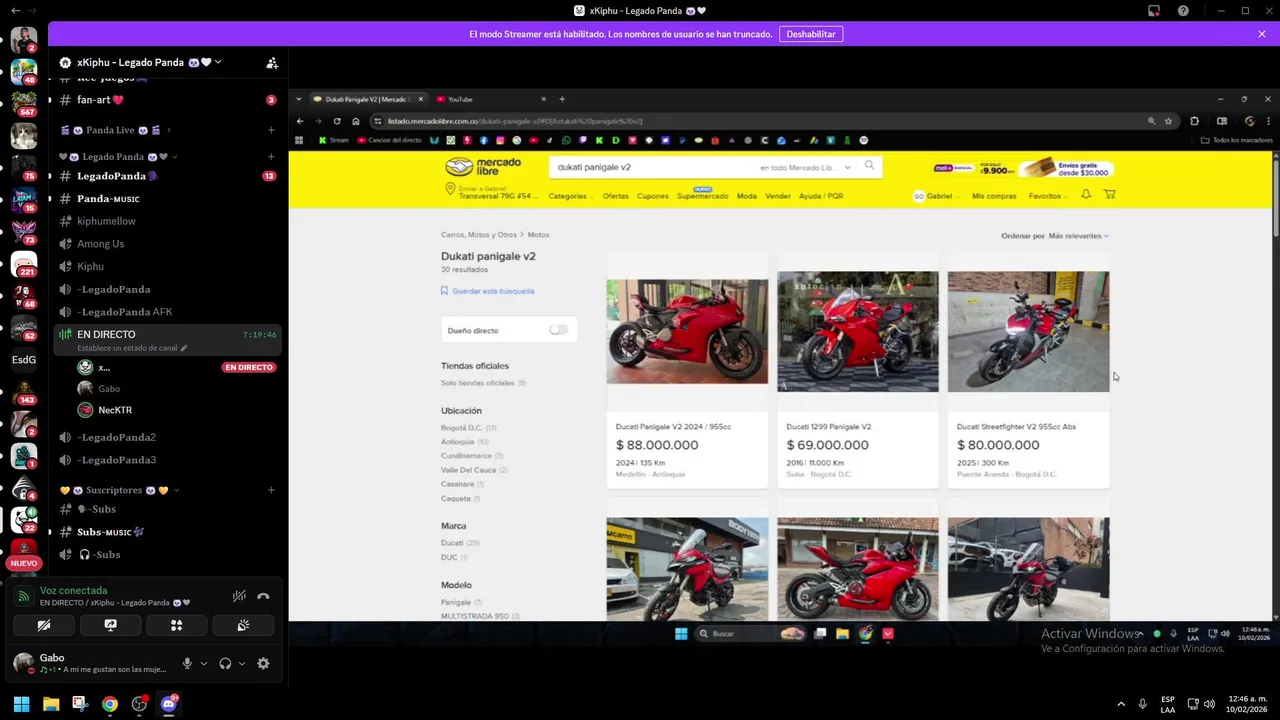The width and height of the screenshot is (1280, 720).
Task: Collapse the Panda Live category
Action: coord(116,130)
